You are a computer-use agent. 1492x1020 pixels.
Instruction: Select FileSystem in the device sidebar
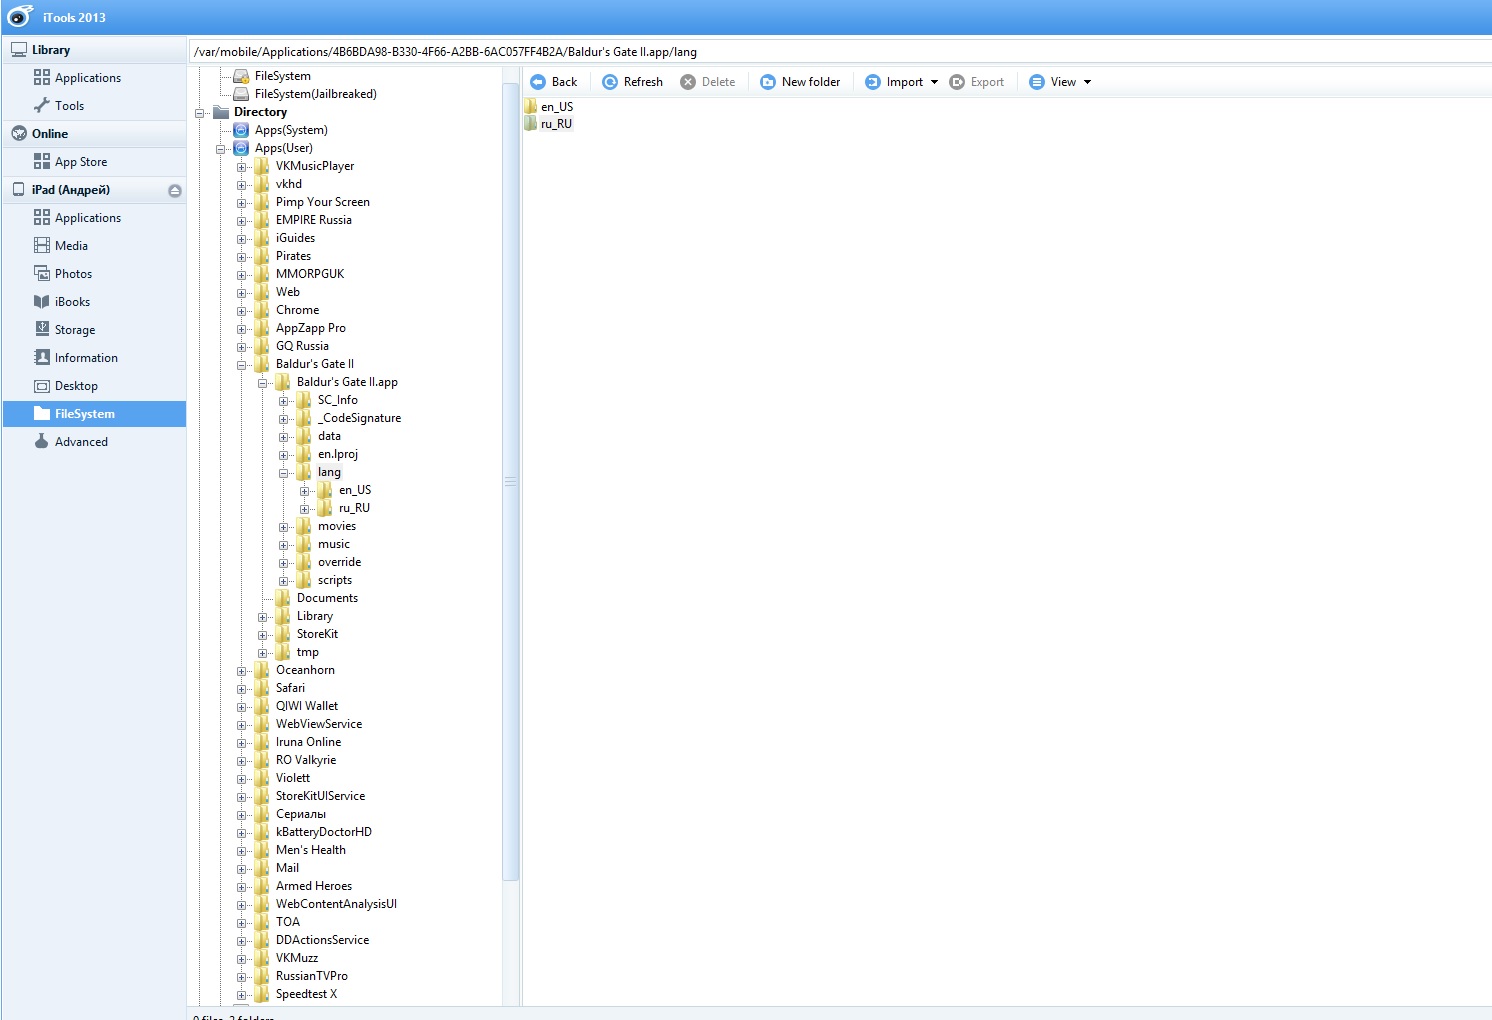84,414
